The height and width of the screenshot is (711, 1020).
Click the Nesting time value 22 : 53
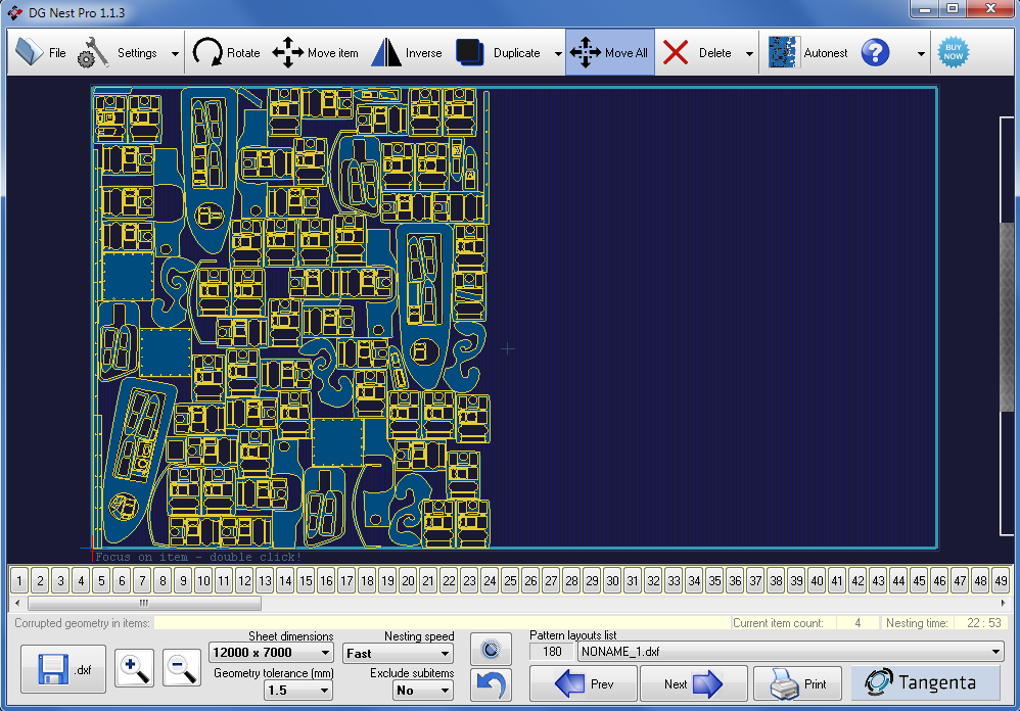(984, 623)
